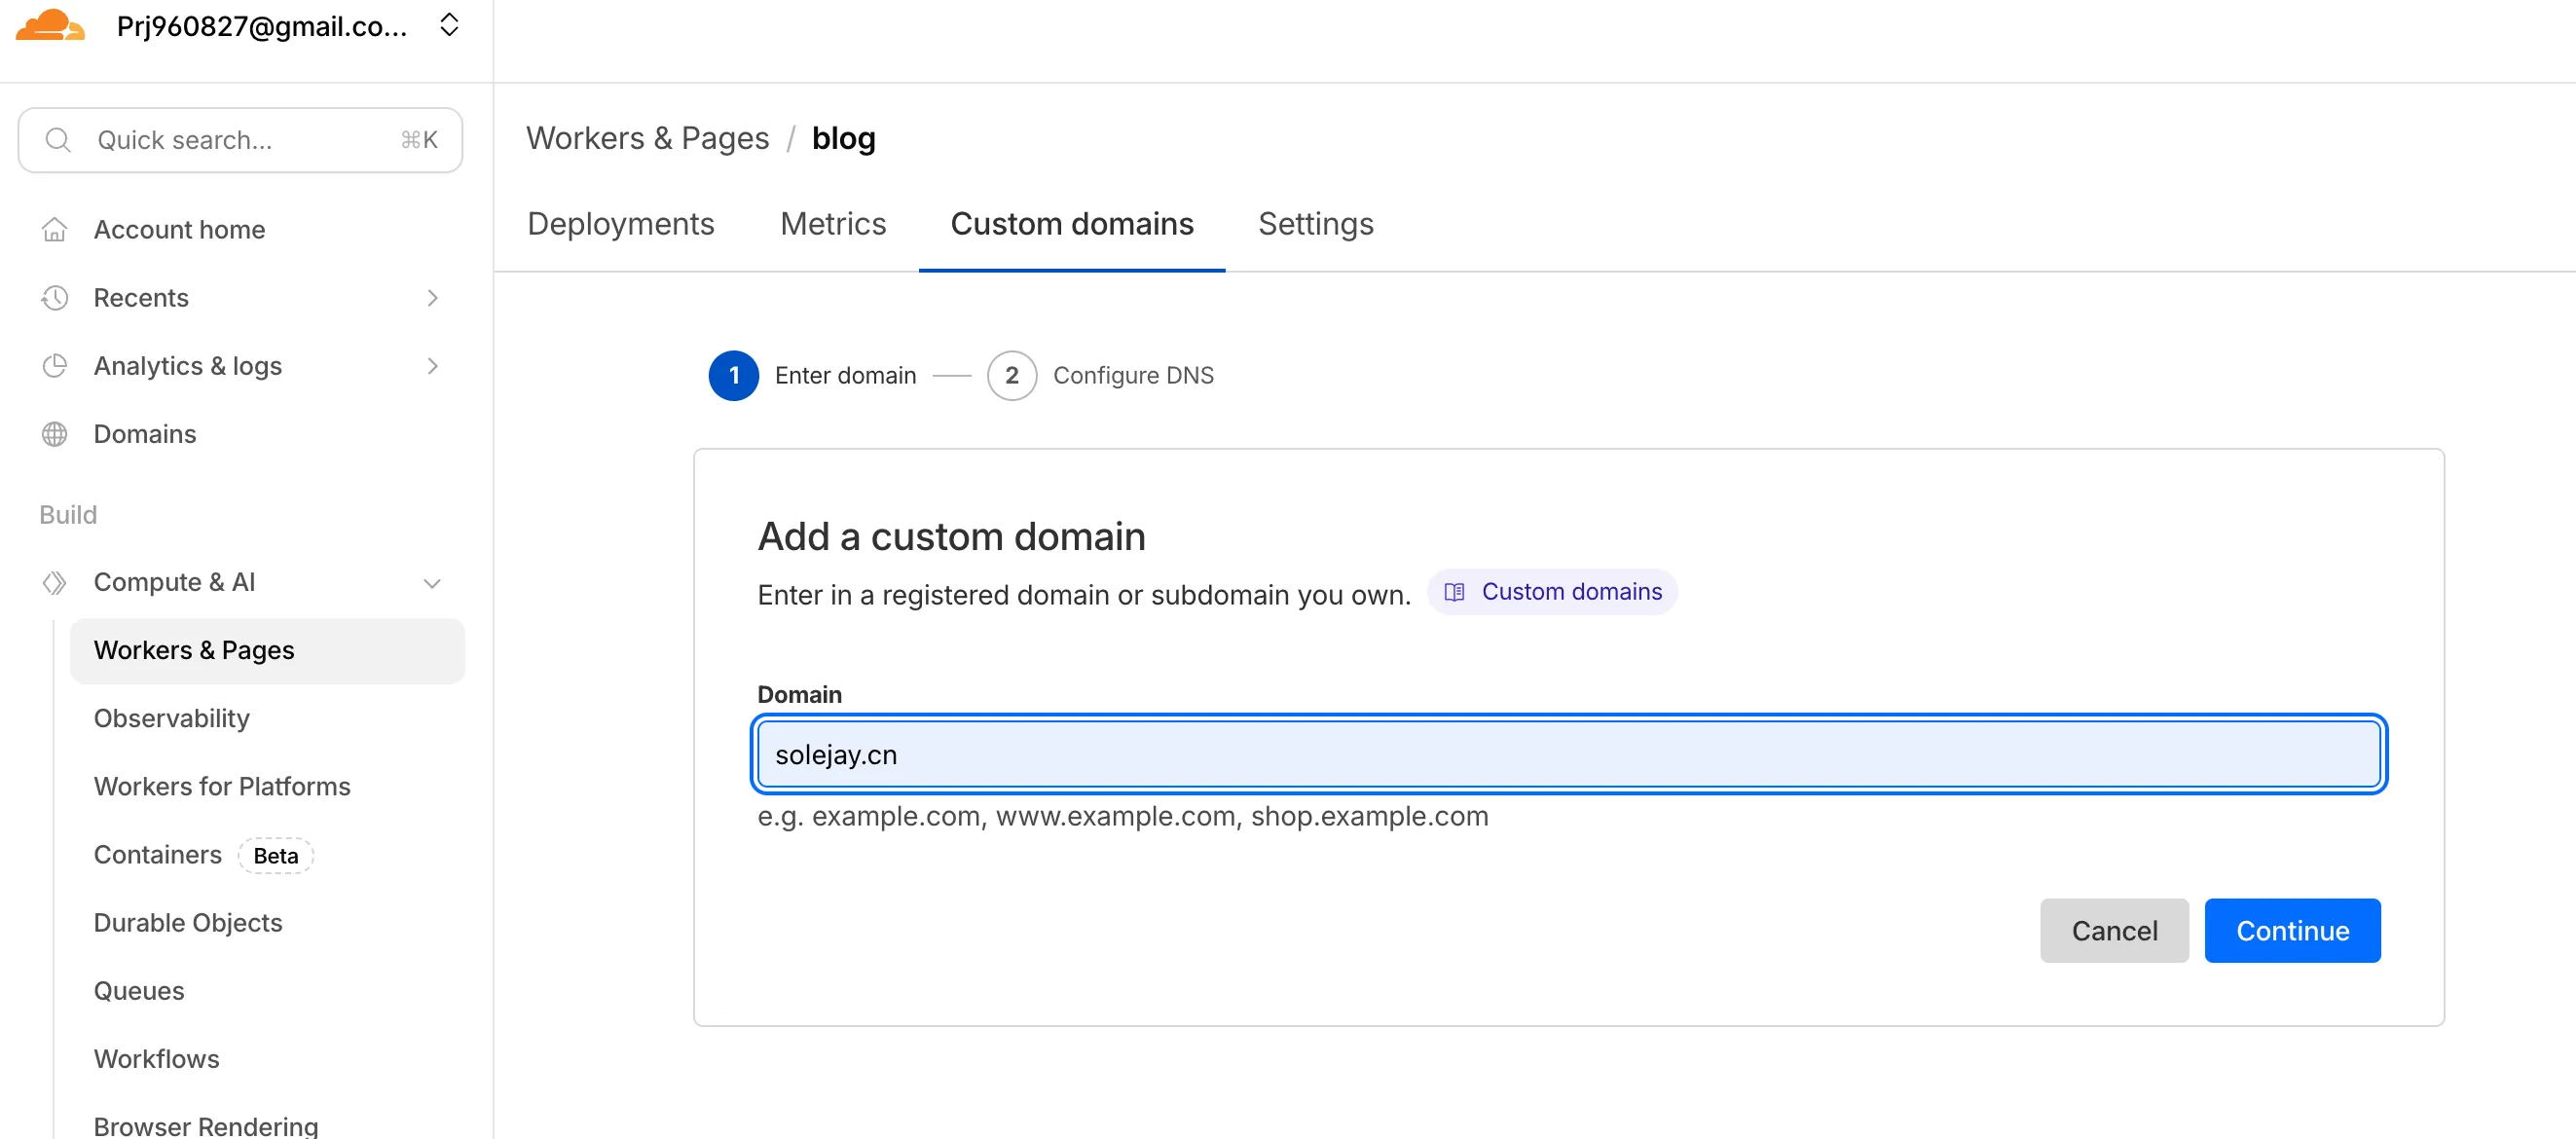This screenshot has width=2576, height=1139.
Task: Collapse the Compute & AI section
Action: click(x=432, y=583)
